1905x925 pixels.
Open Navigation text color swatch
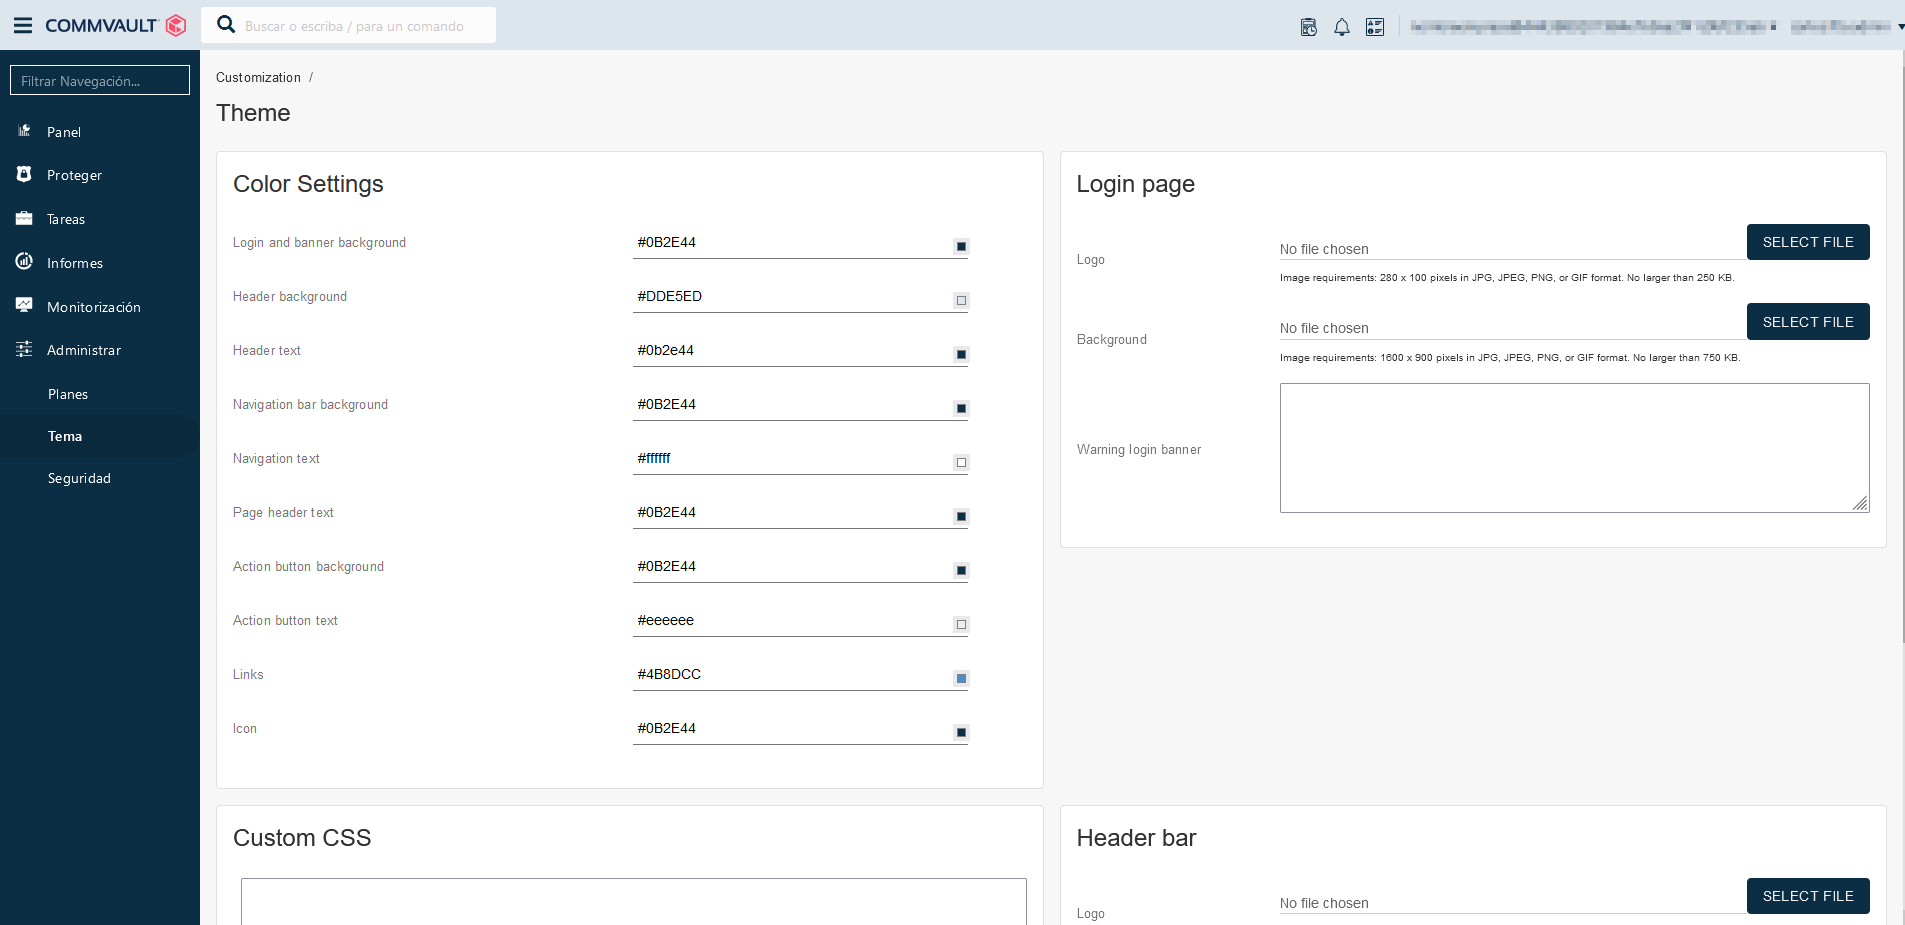point(961,462)
